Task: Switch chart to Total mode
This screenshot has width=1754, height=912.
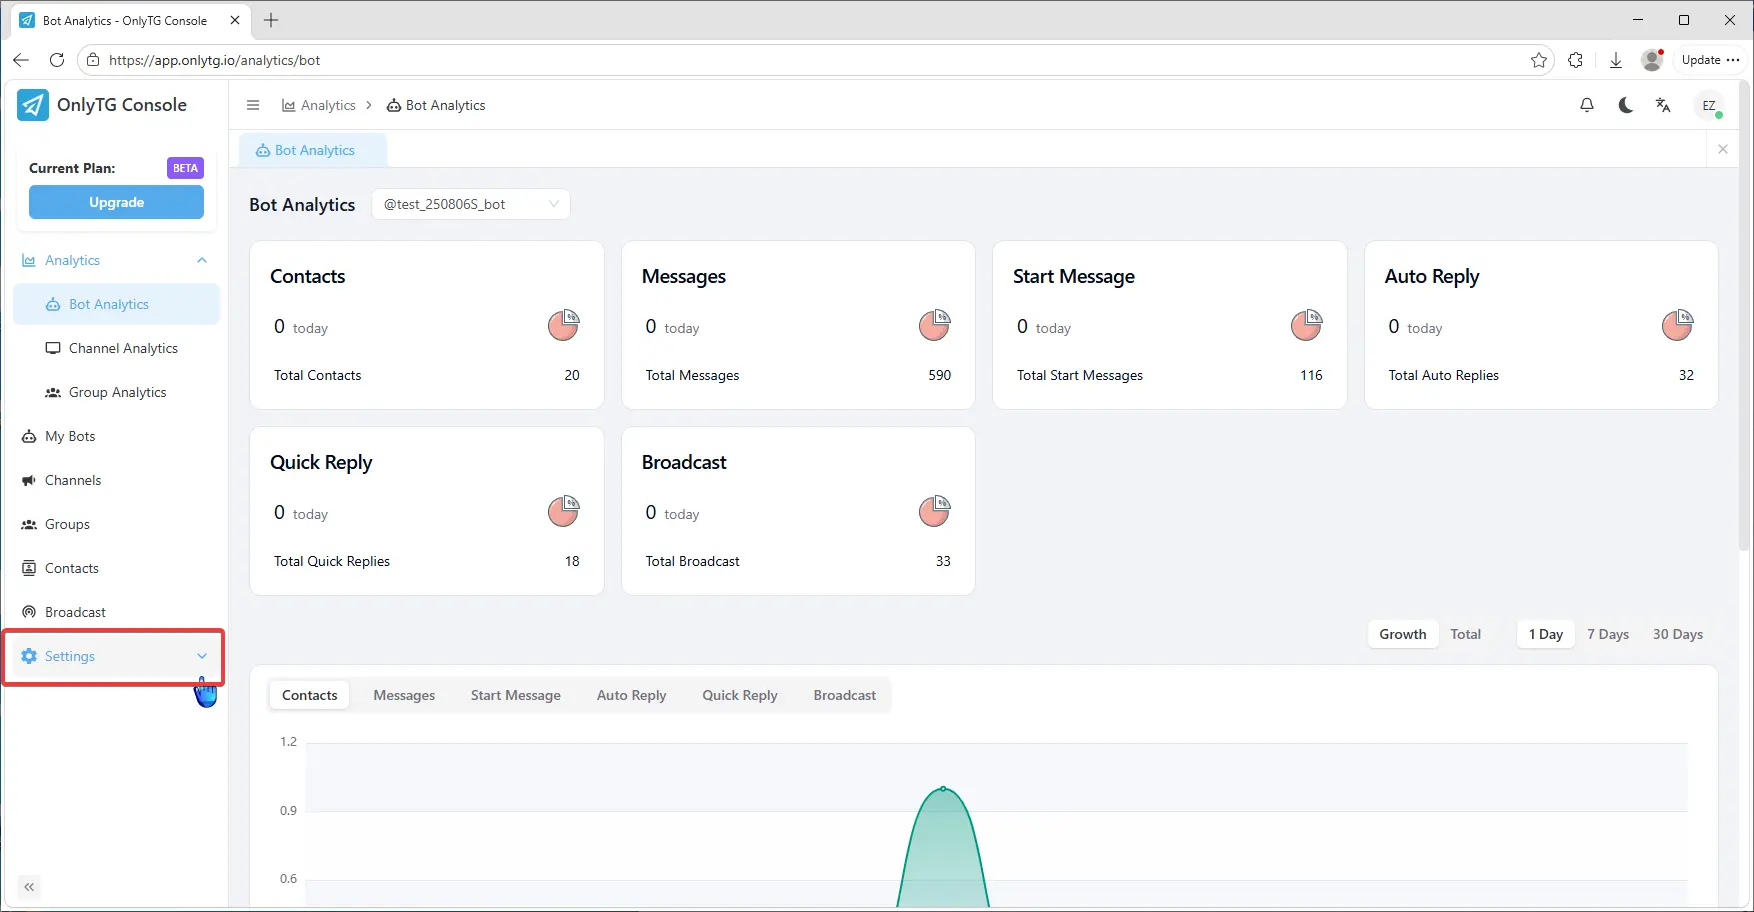Action: 1465,634
